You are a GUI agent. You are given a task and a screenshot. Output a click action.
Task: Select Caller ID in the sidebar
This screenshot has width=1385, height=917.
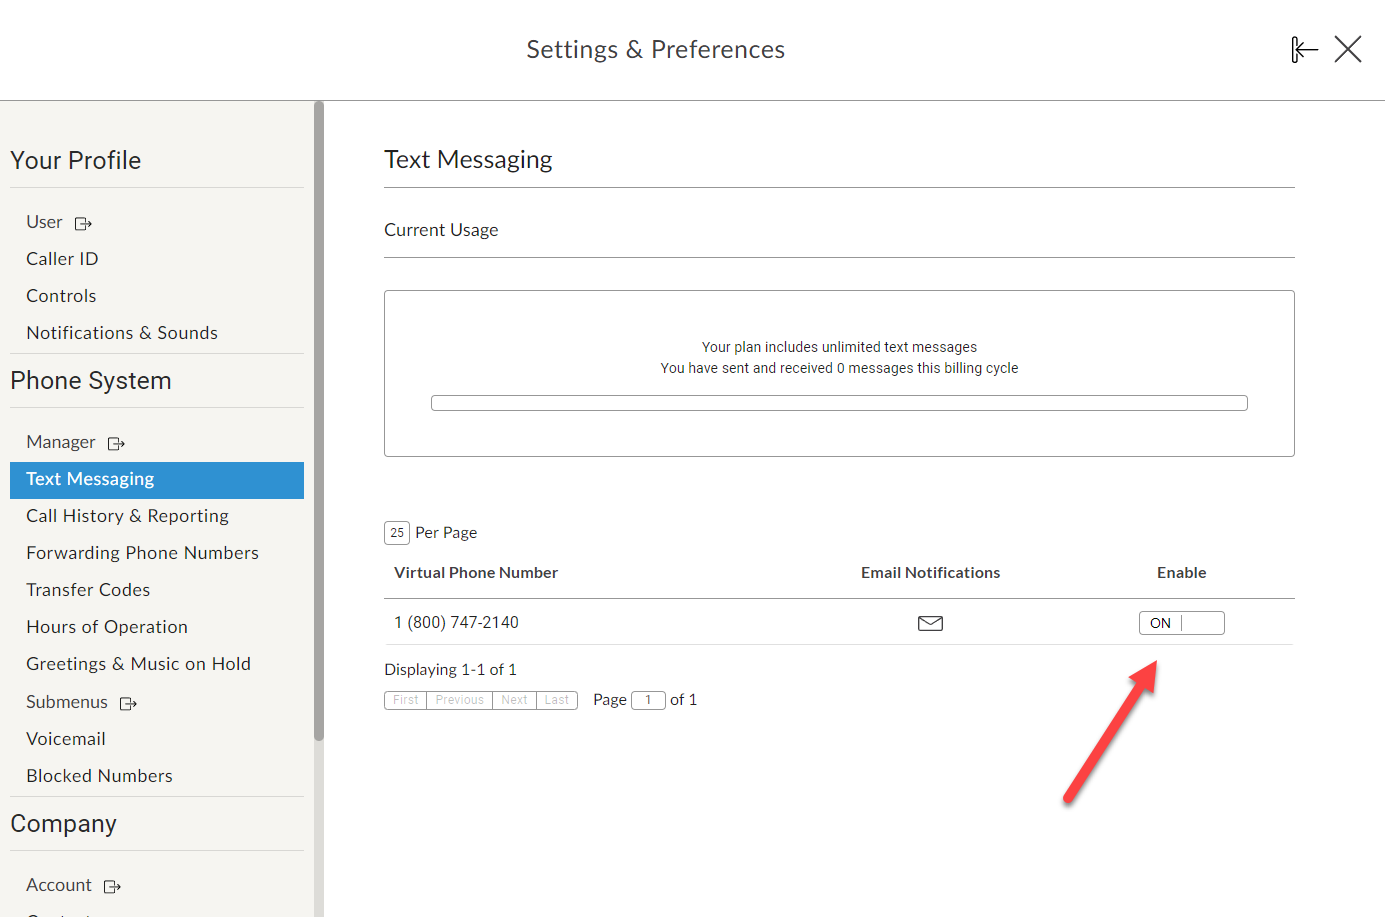pos(62,258)
